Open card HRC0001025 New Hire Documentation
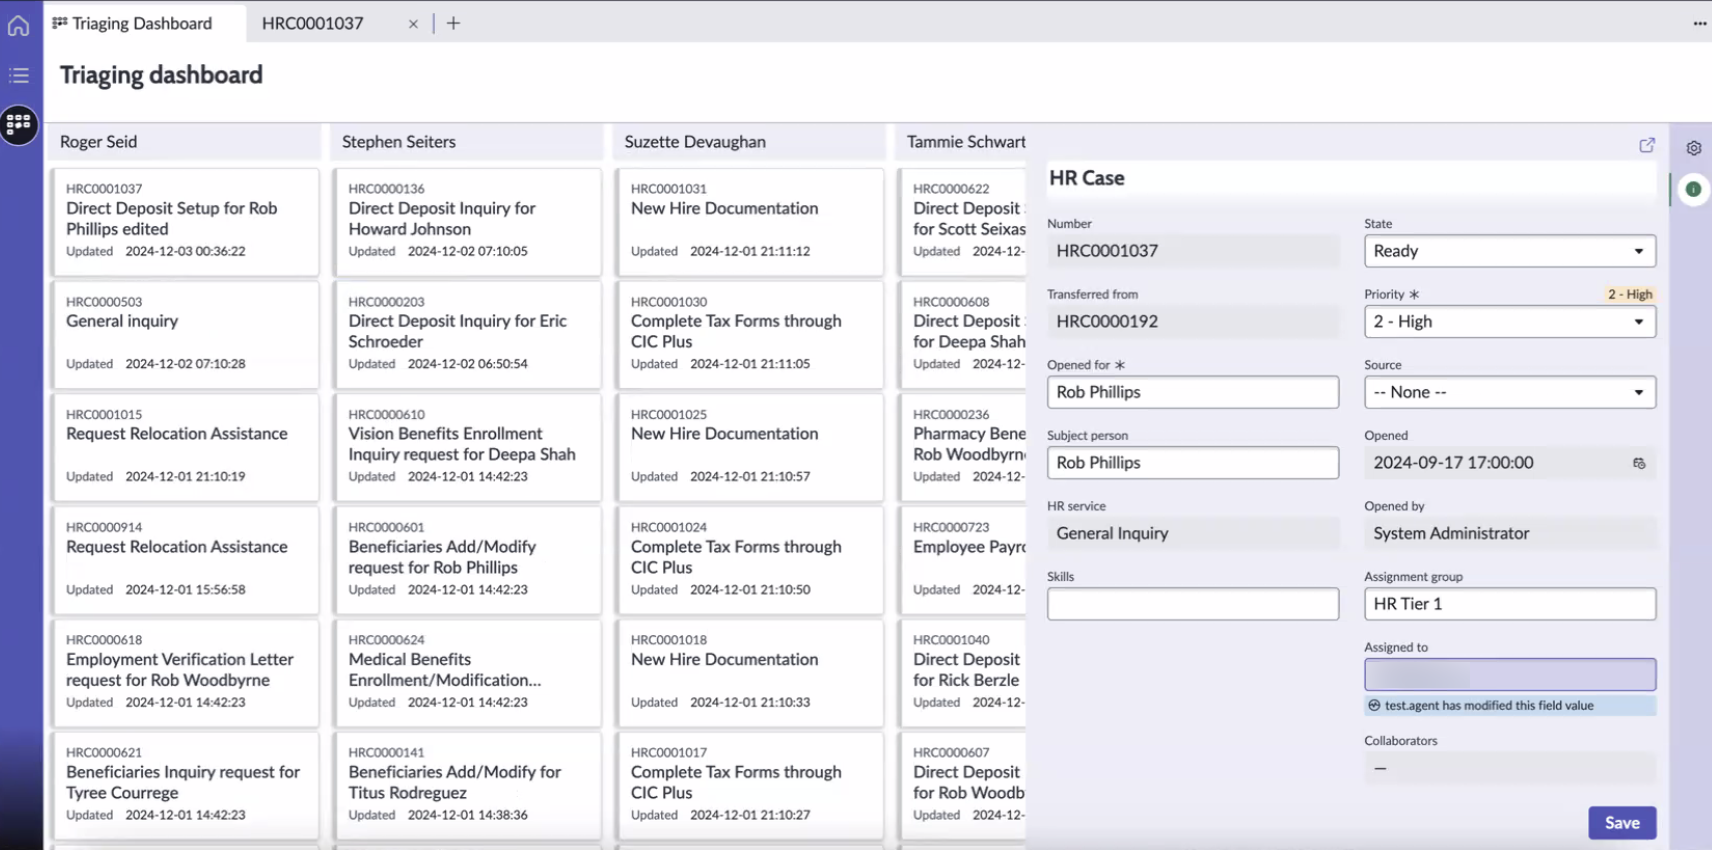 [750, 448]
